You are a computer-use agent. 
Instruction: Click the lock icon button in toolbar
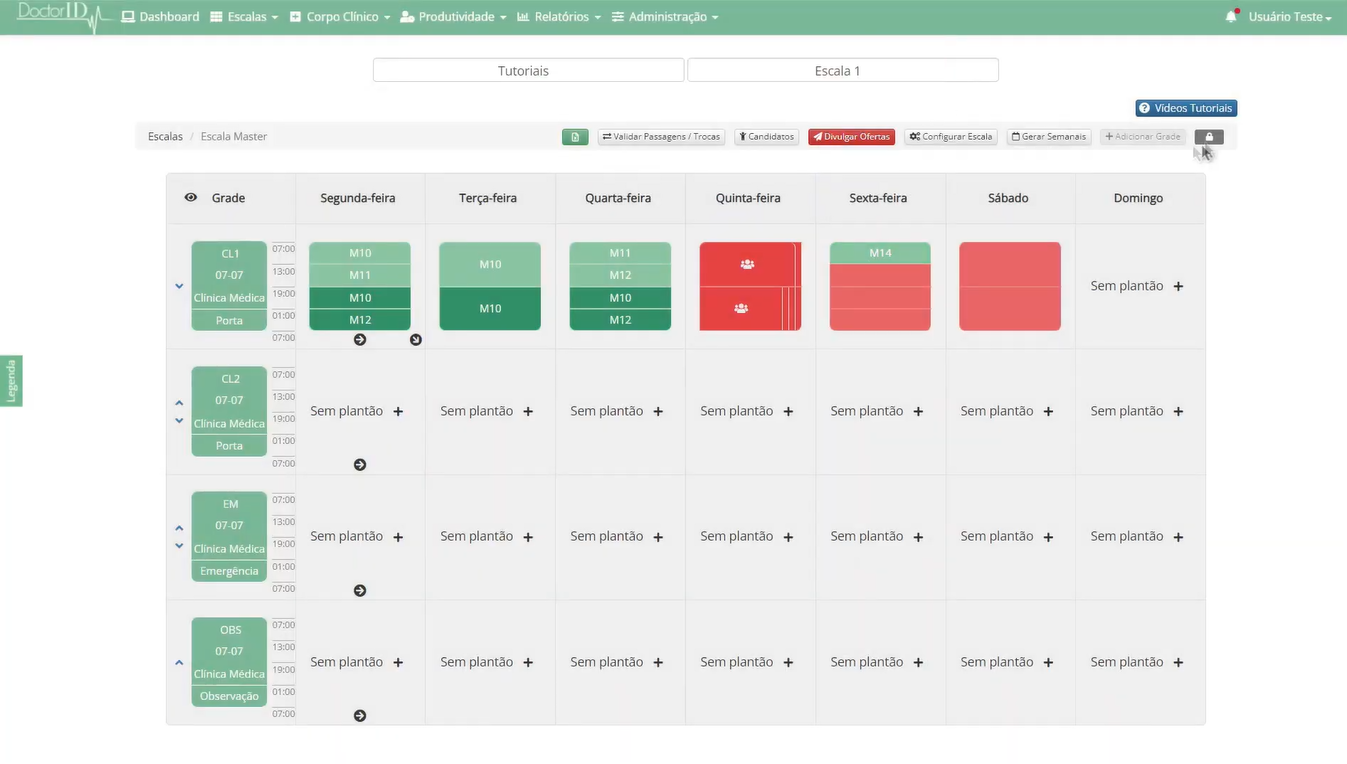coord(1209,137)
